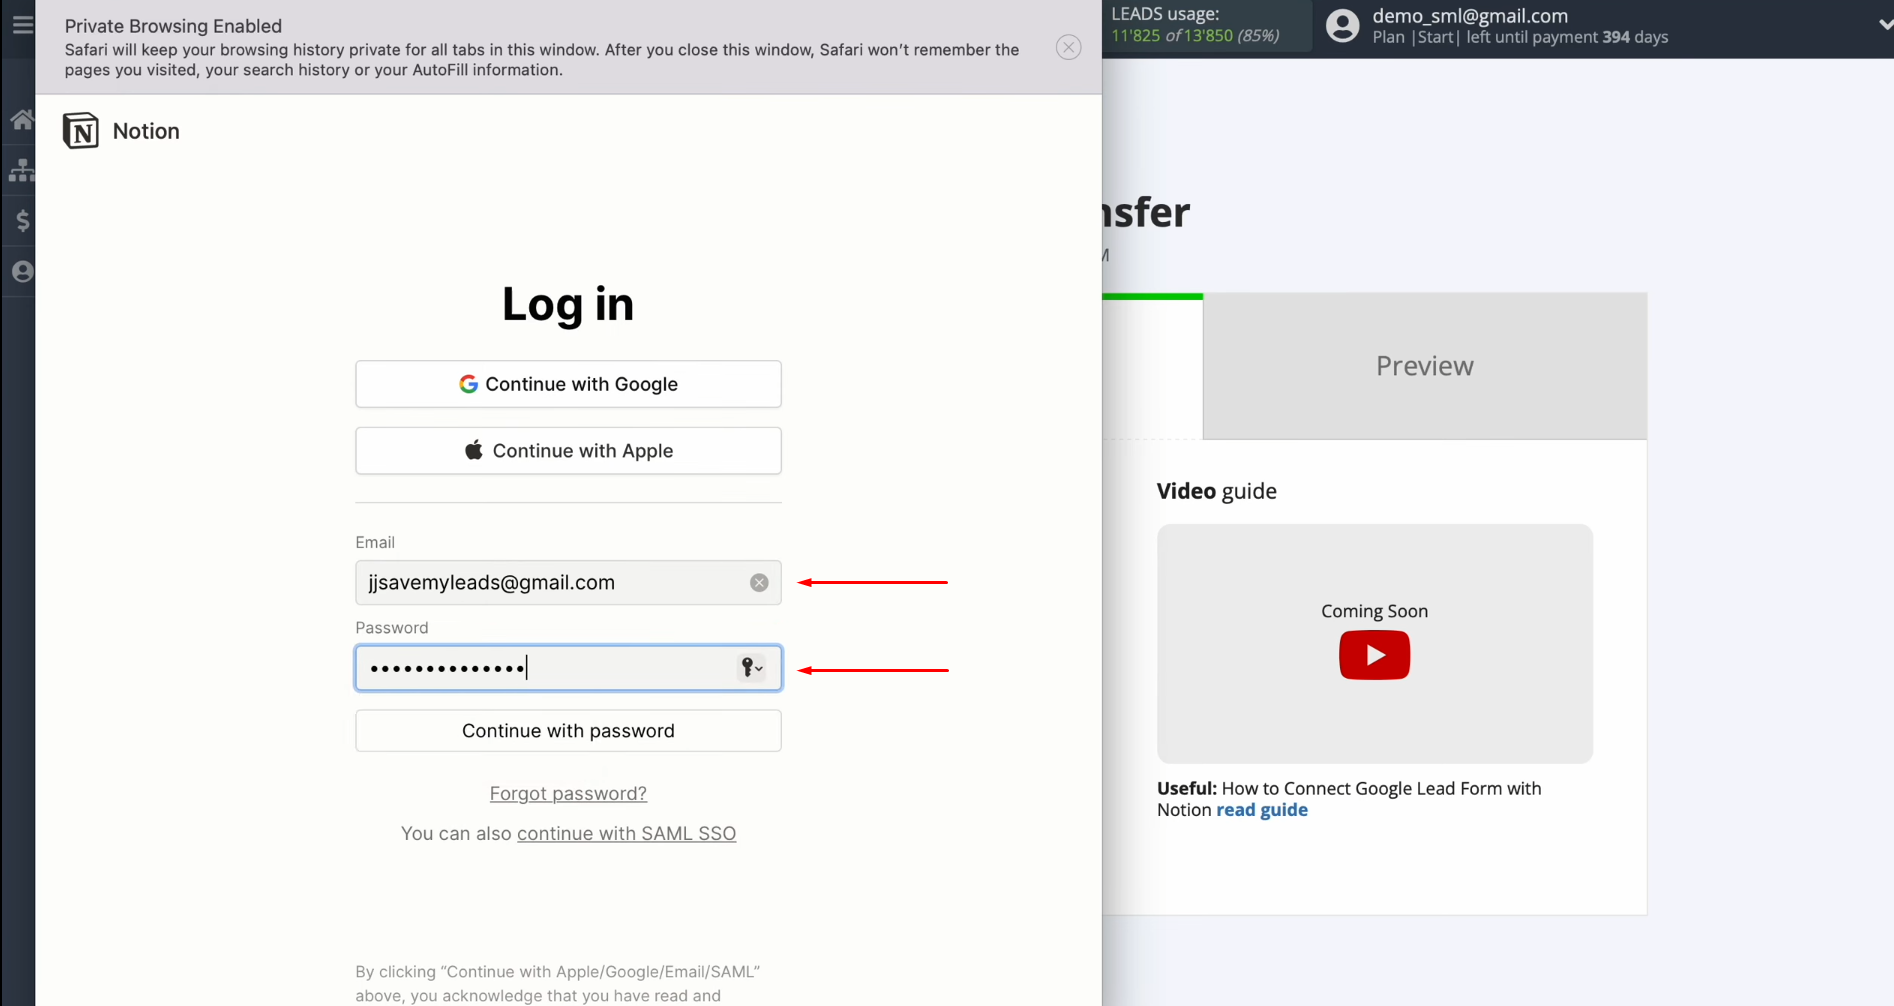Image resolution: width=1894 pixels, height=1006 pixels.
Task: Click the Notion logo icon
Action: coord(81,131)
